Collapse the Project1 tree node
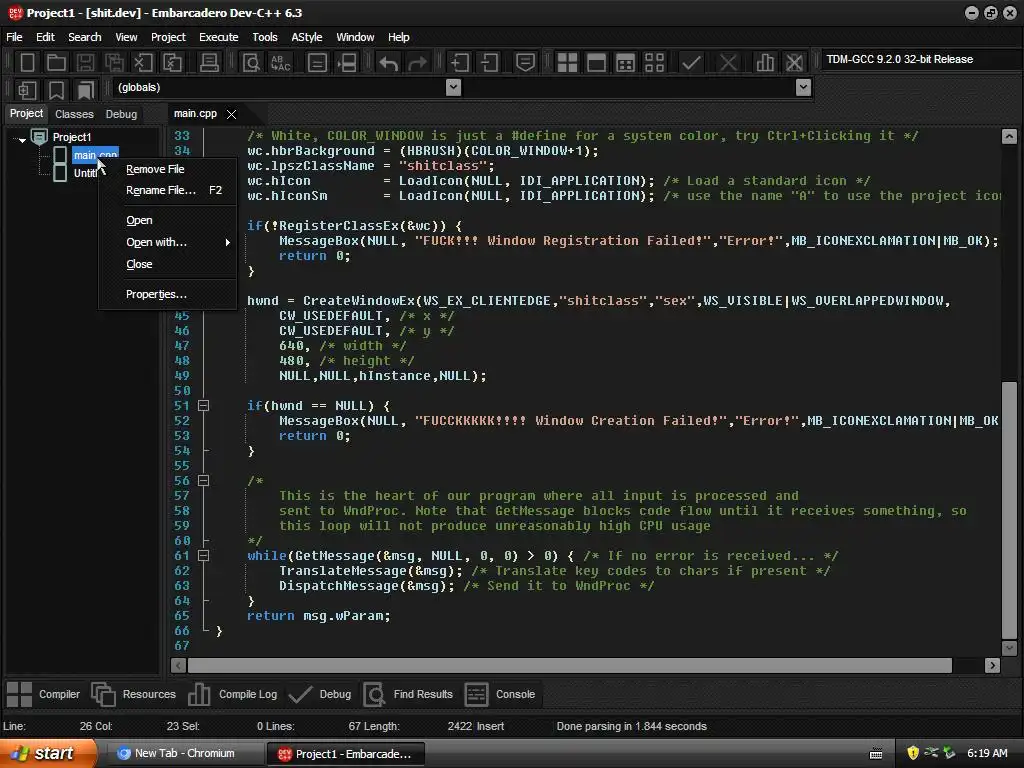The width and height of the screenshot is (1024, 768). pos(22,138)
